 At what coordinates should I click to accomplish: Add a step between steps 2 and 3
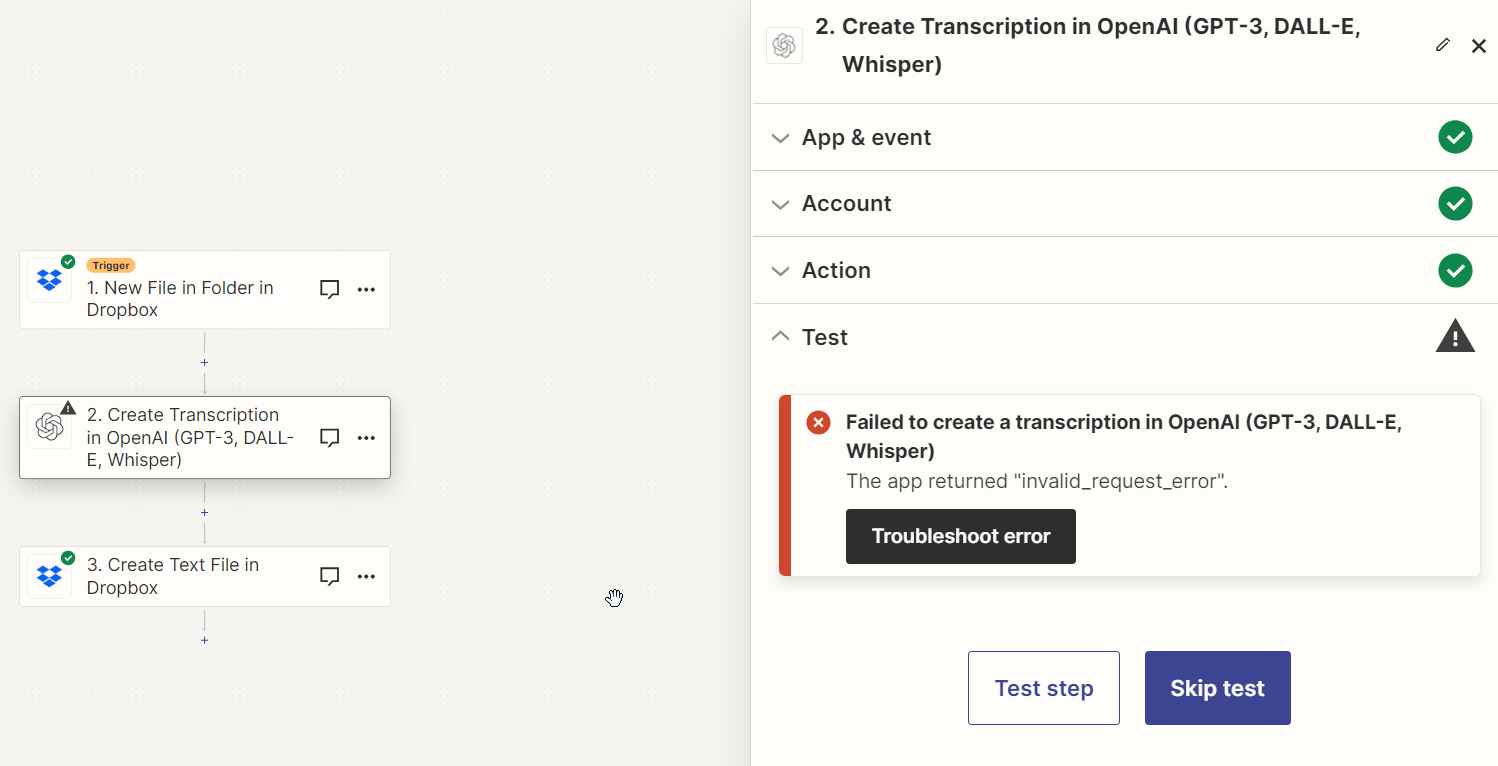coord(204,512)
